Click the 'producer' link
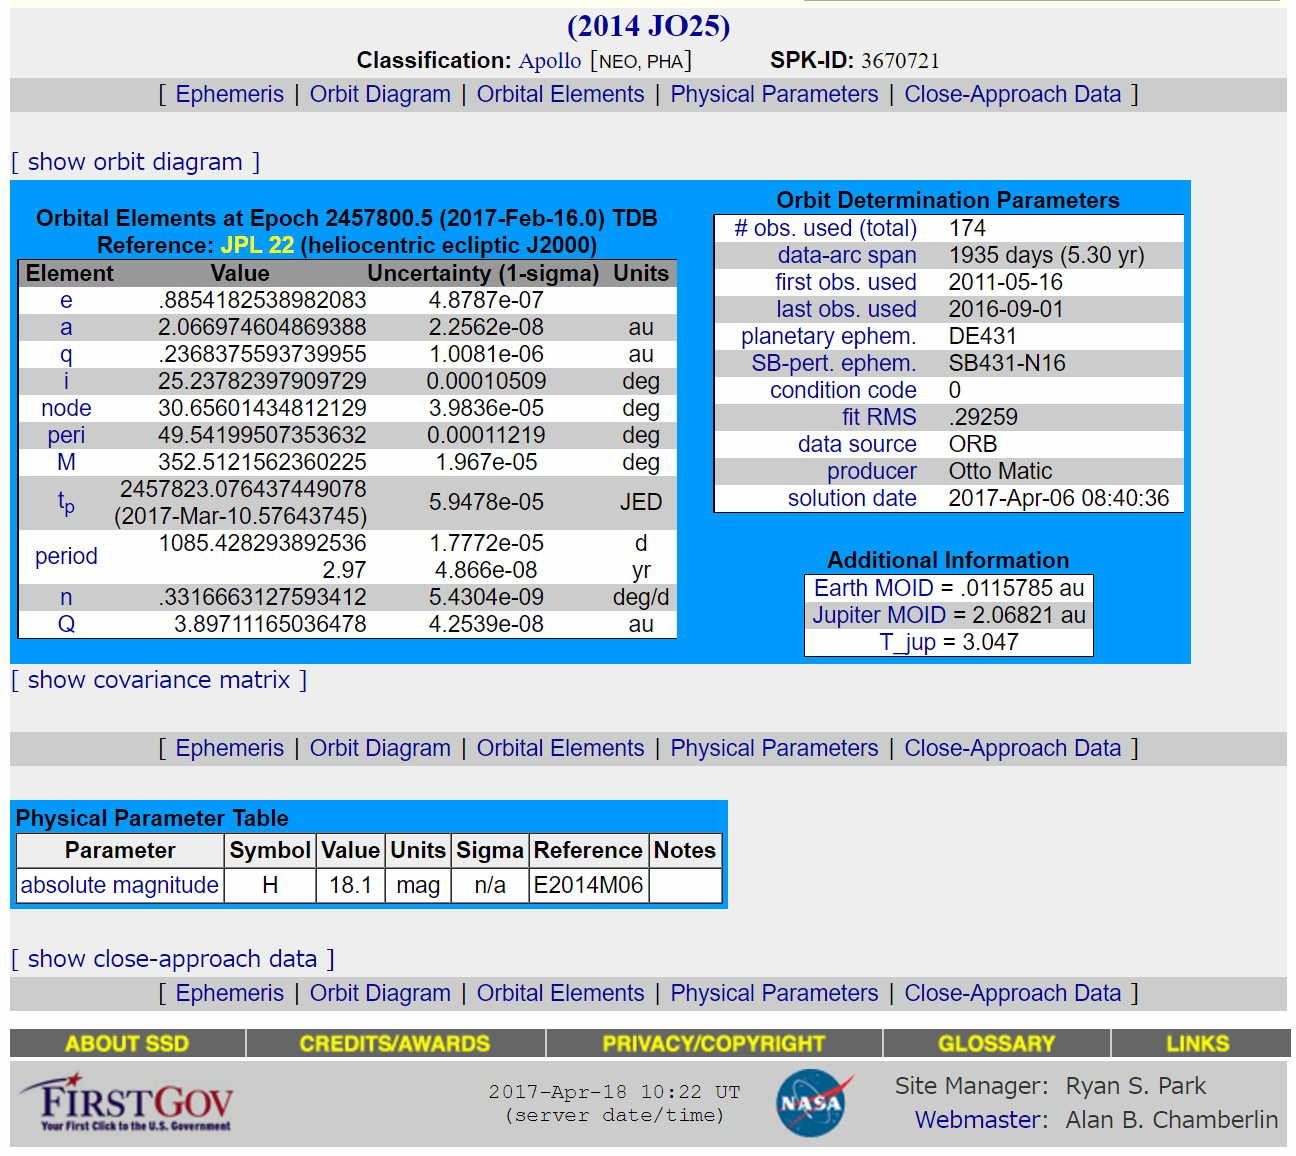1296x1156 pixels. coord(872,471)
